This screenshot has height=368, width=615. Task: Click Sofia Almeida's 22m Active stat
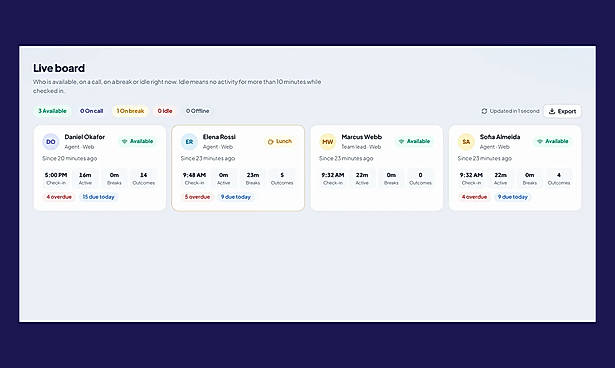coord(500,178)
